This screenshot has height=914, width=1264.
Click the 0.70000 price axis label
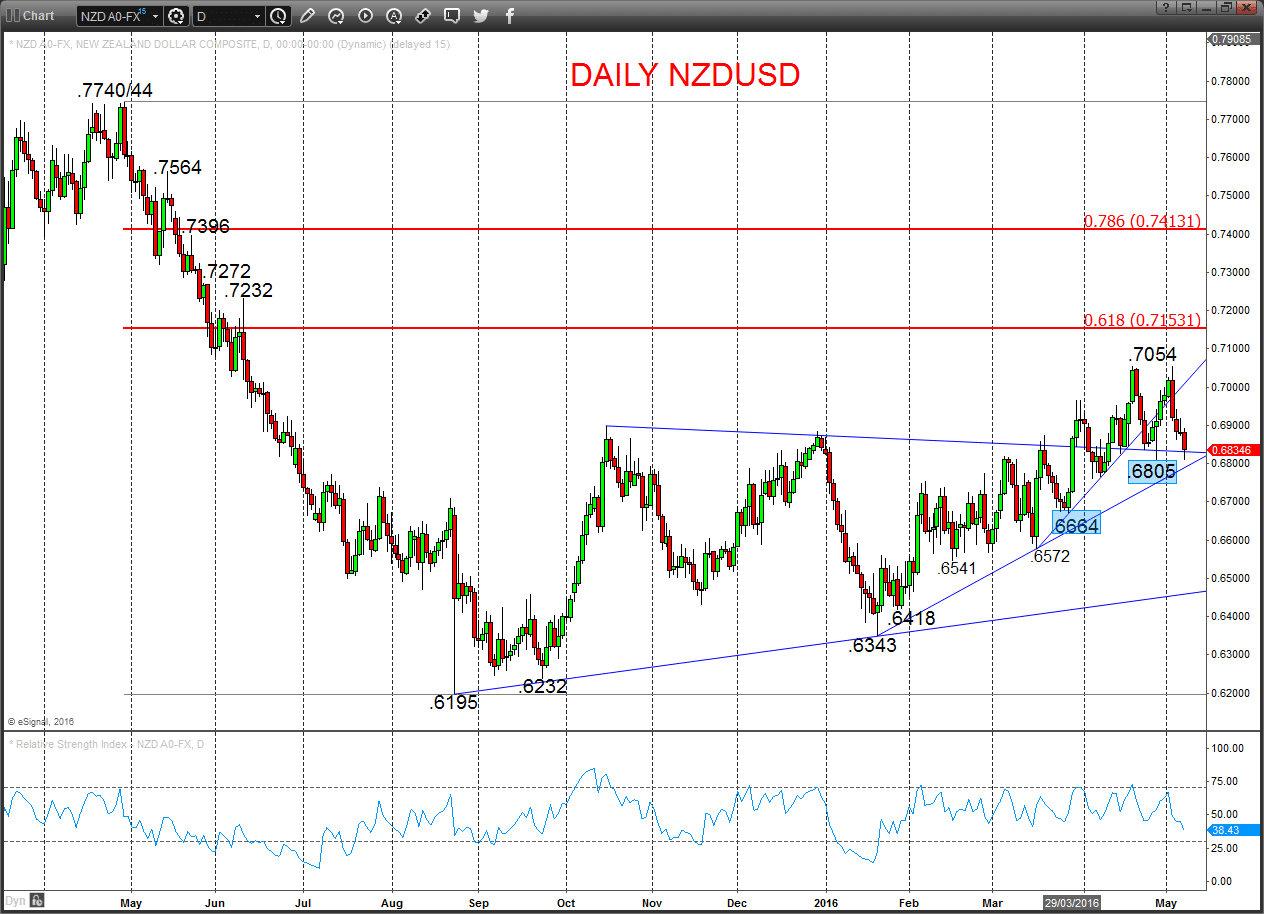(x=1231, y=387)
